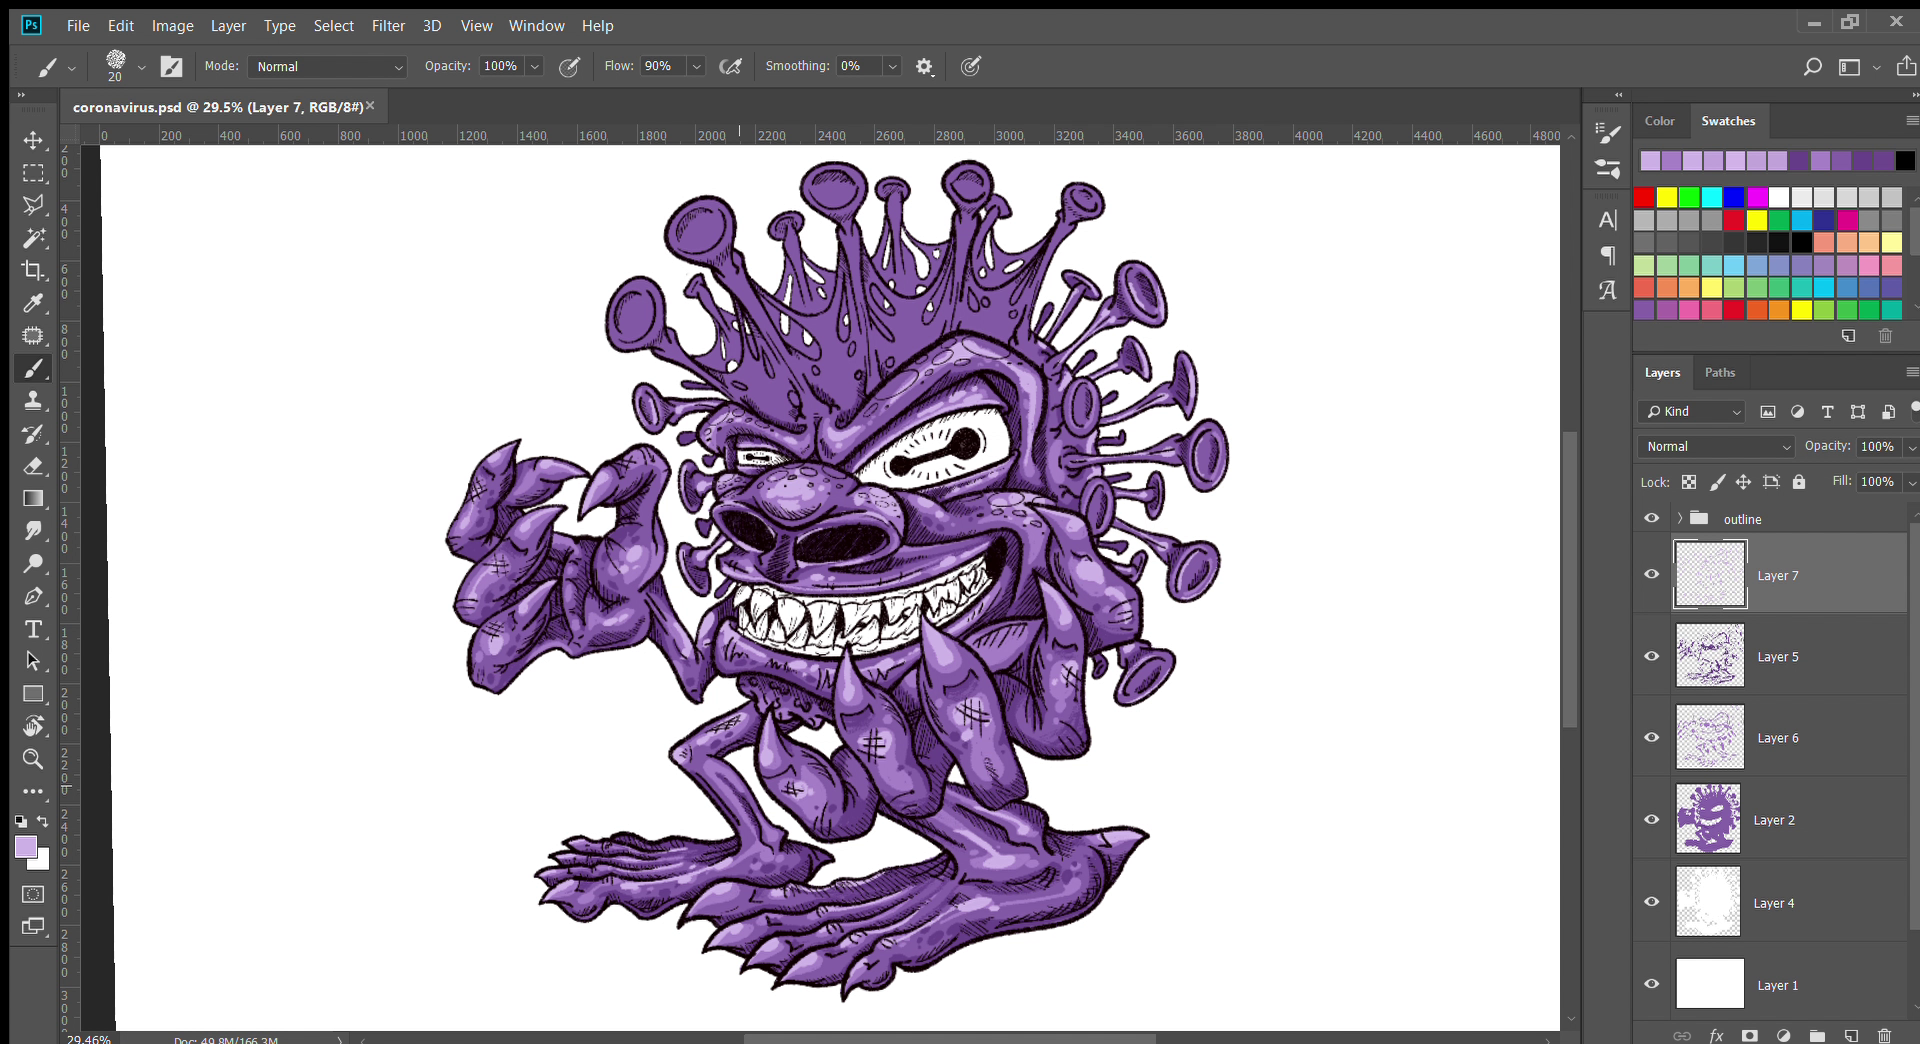Select the Horizontal Type tool
1920x1044 pixels.
(x=33, y=629)
